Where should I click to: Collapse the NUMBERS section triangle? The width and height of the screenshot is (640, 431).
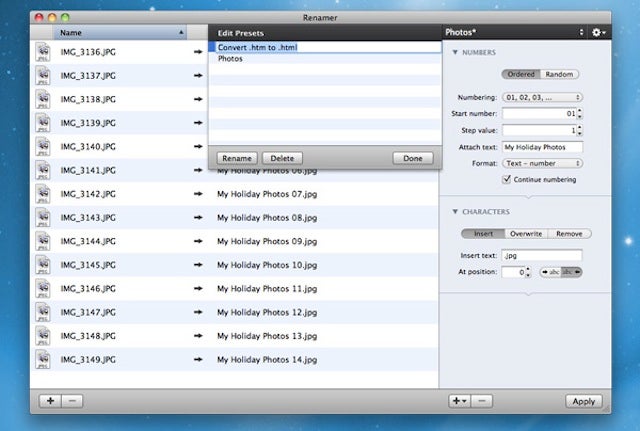pos(456,52)
